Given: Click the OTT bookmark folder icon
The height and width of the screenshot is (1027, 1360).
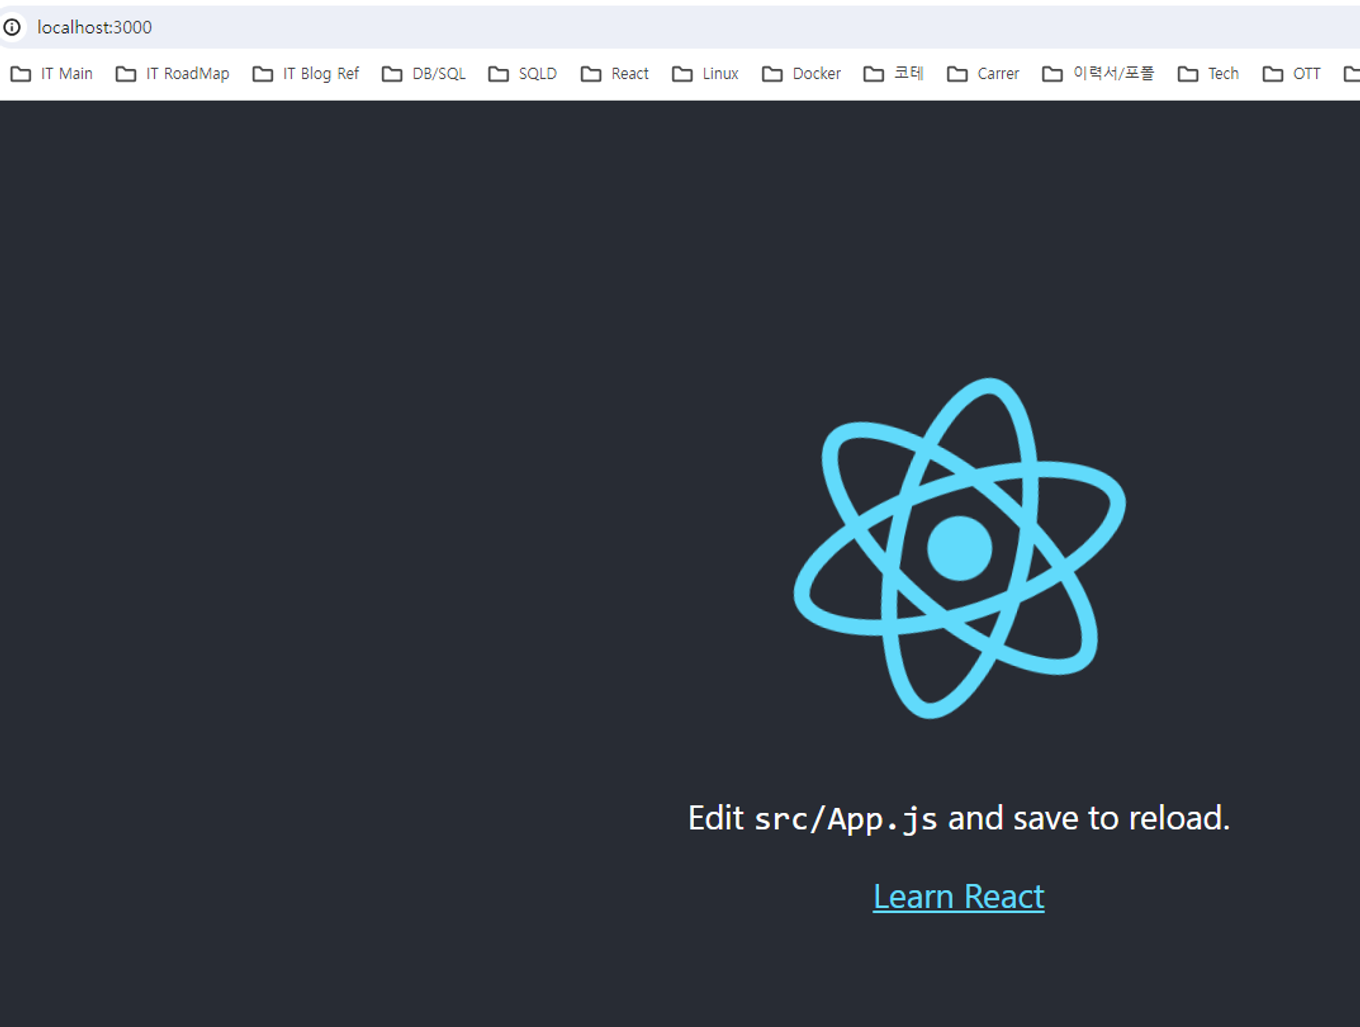Looking at the screenshot, I should point(1271,73).
